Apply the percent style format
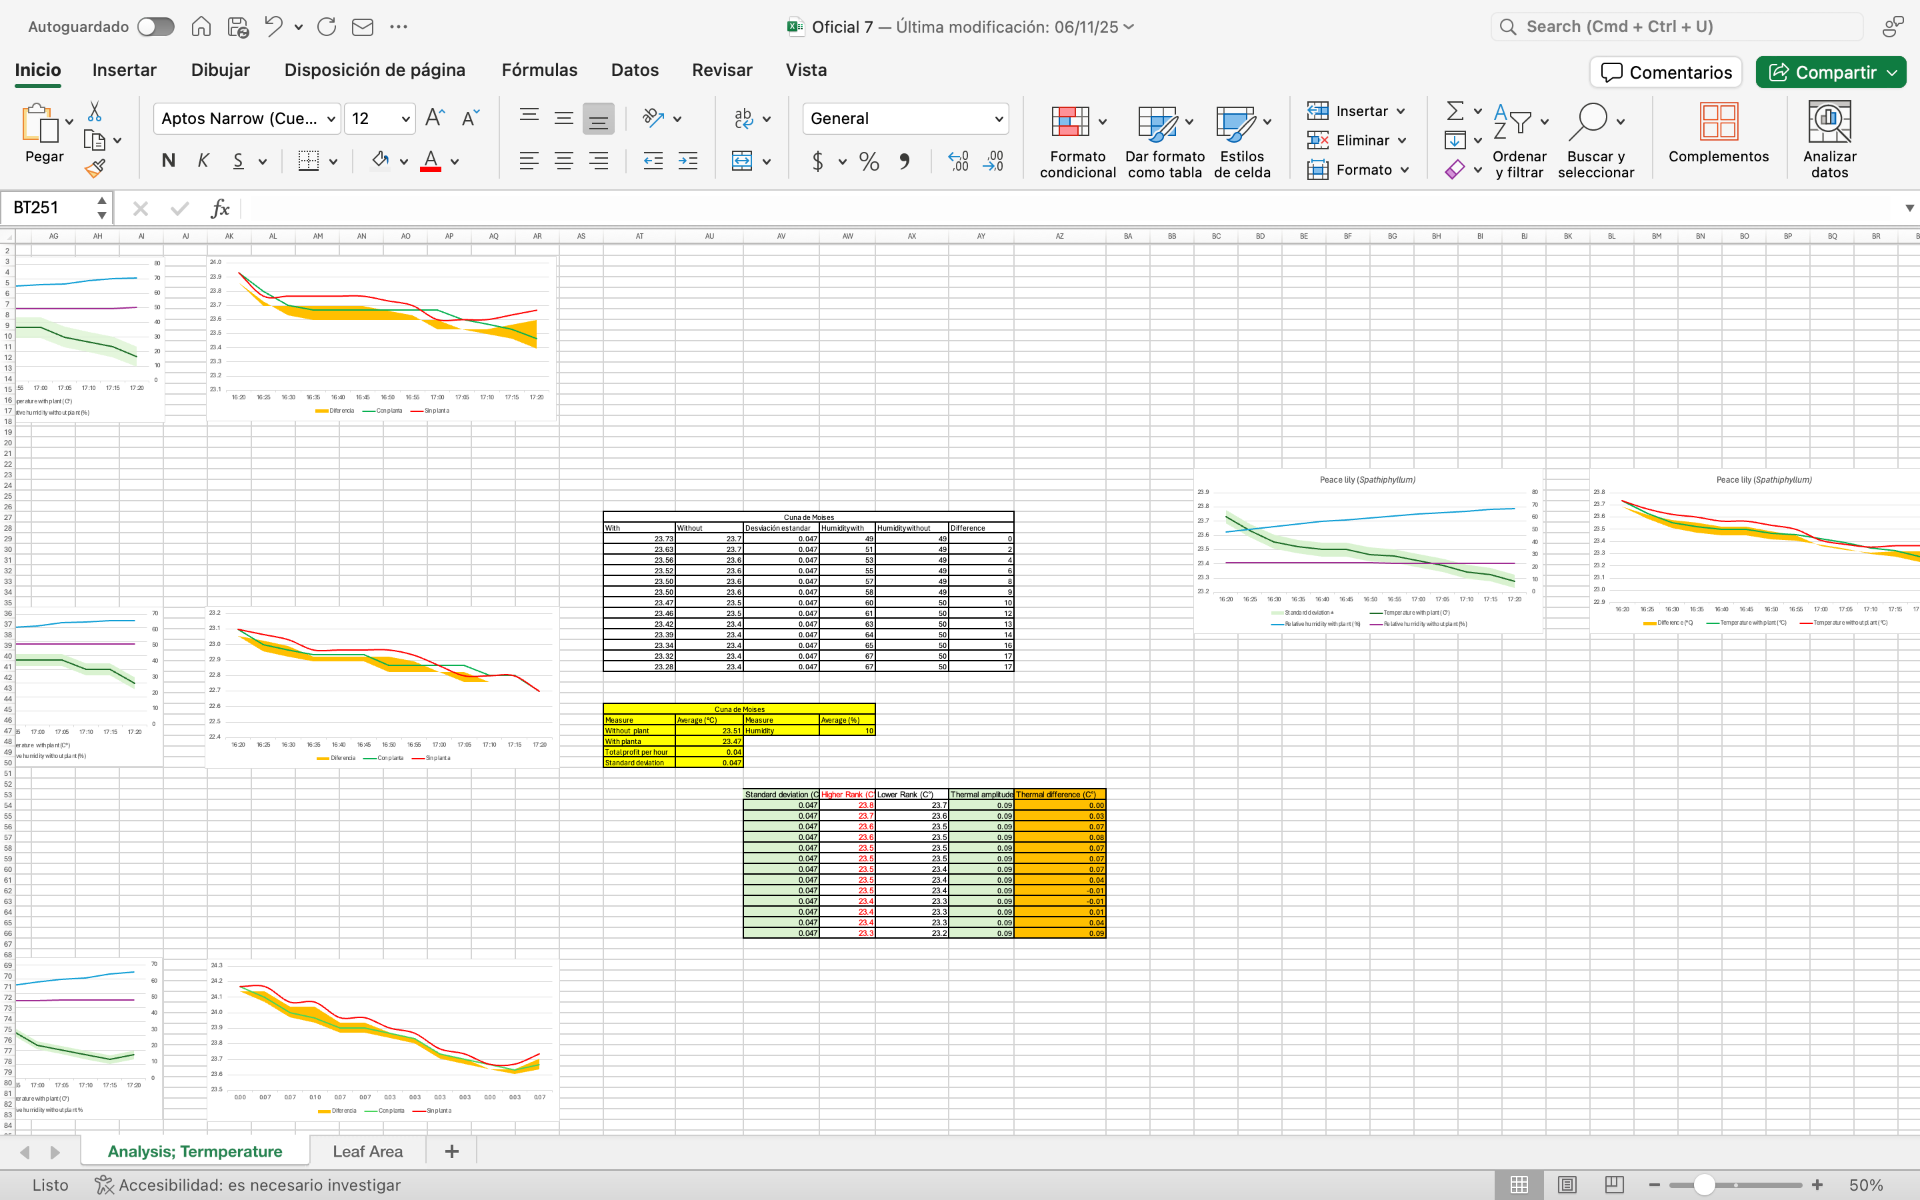Image resolution: width=1920 pixels, height=1200 pixels. click(x=869, y=161)
